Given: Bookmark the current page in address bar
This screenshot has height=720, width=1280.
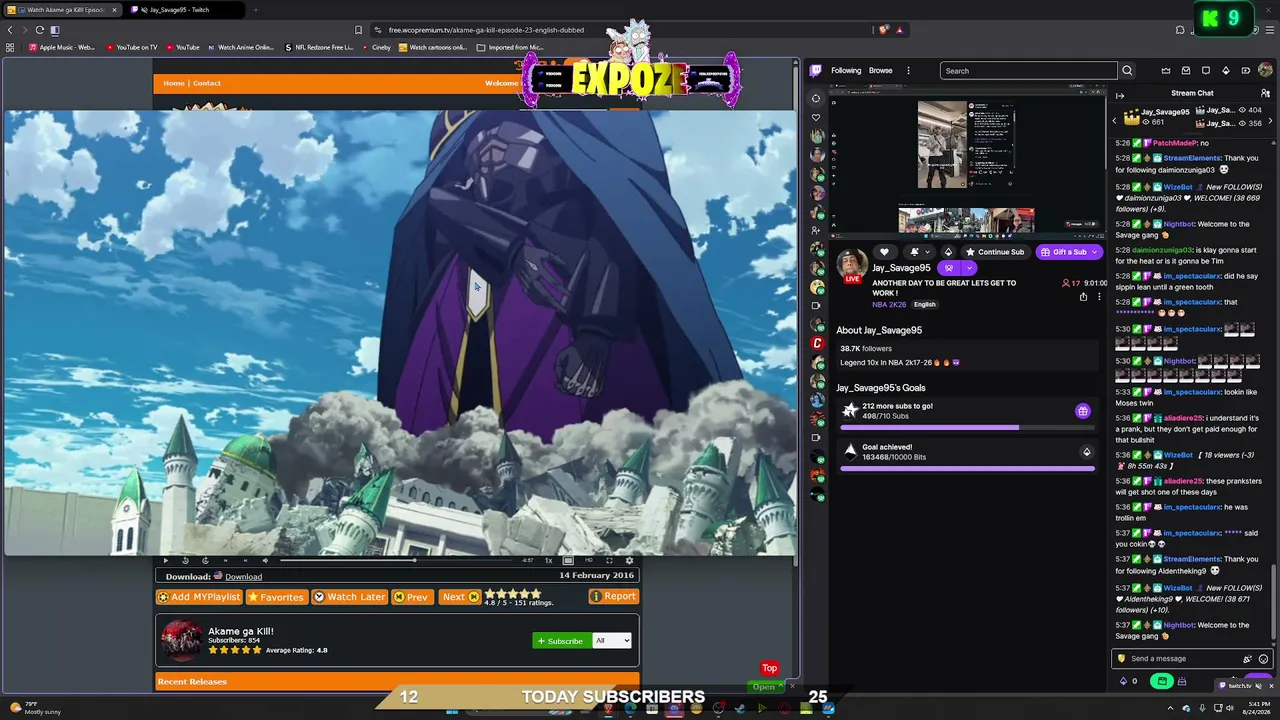Looking at the screenshot, I should pos(358,30).
